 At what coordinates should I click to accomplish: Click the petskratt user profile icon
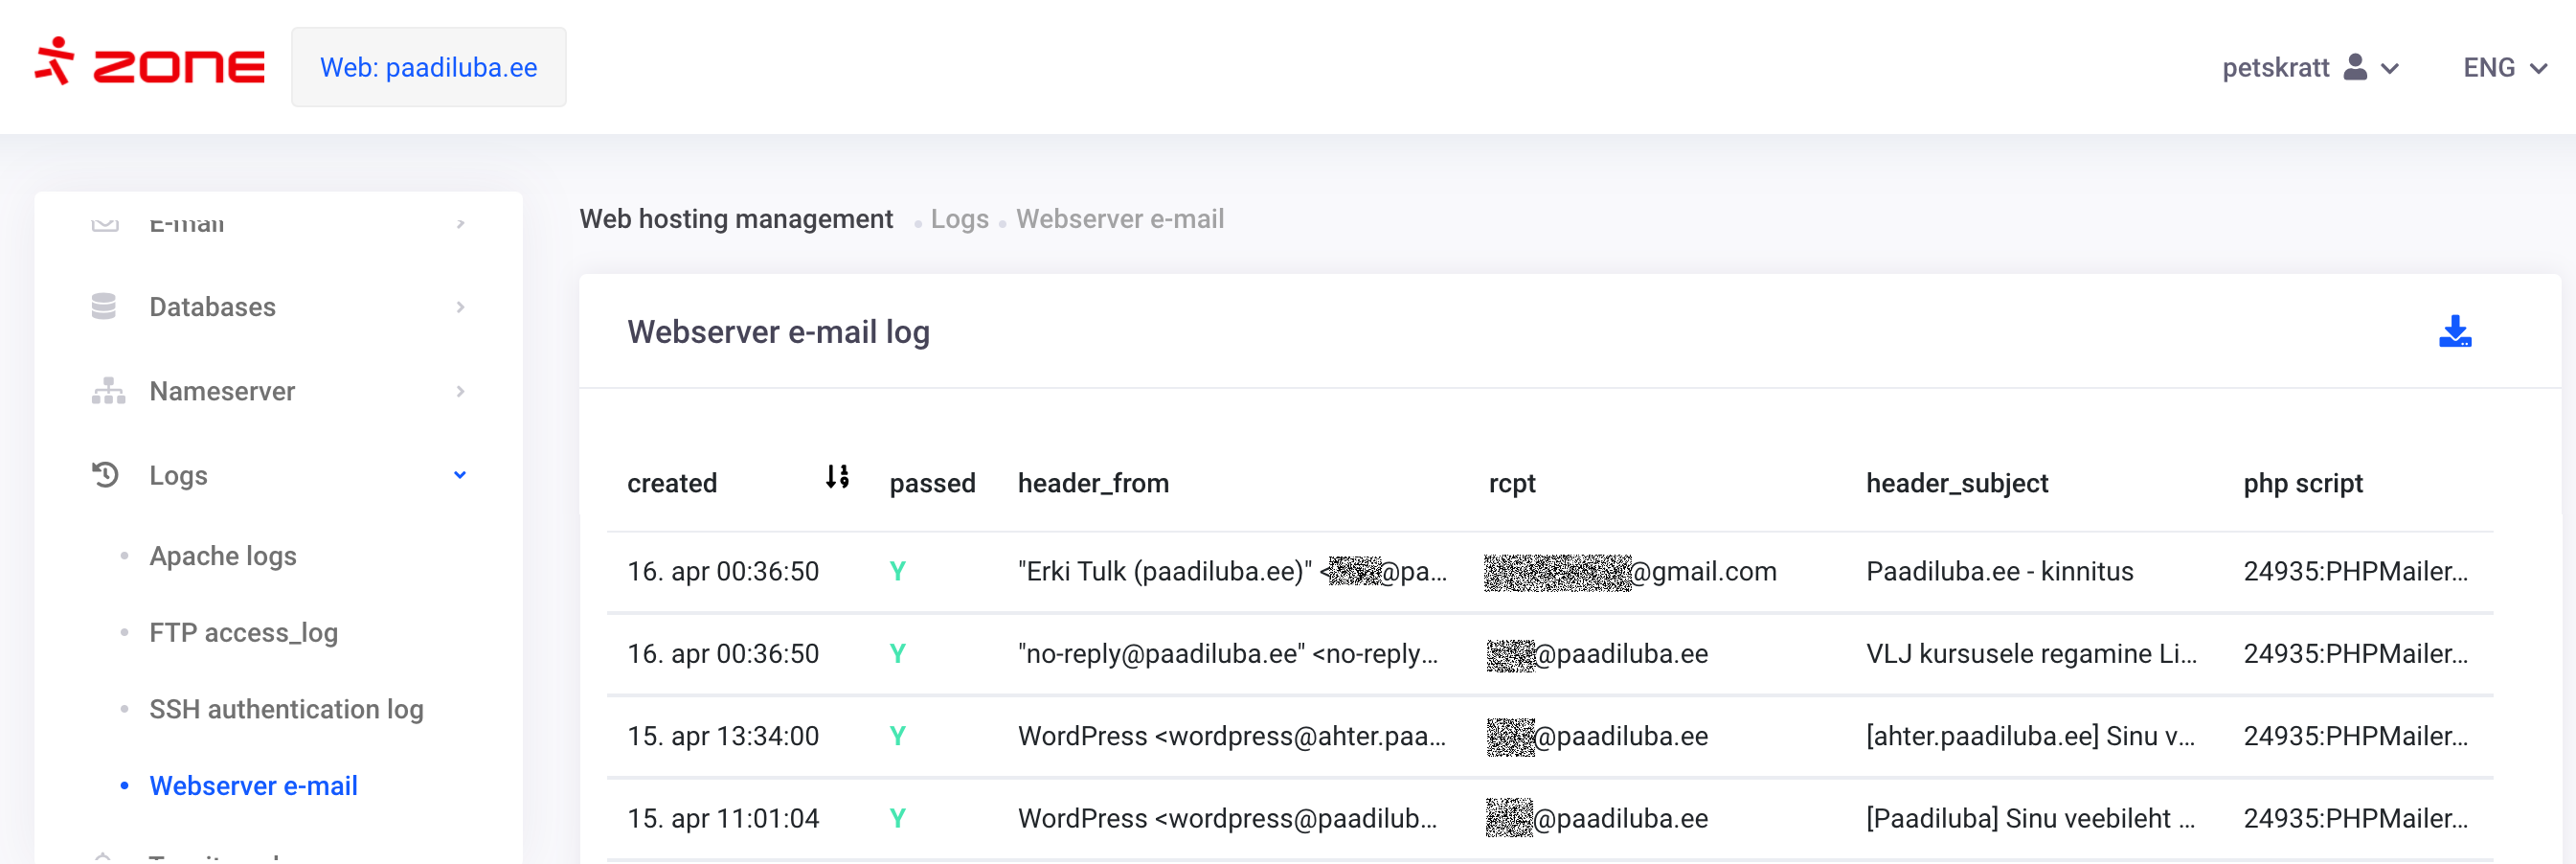[2355, 67]
